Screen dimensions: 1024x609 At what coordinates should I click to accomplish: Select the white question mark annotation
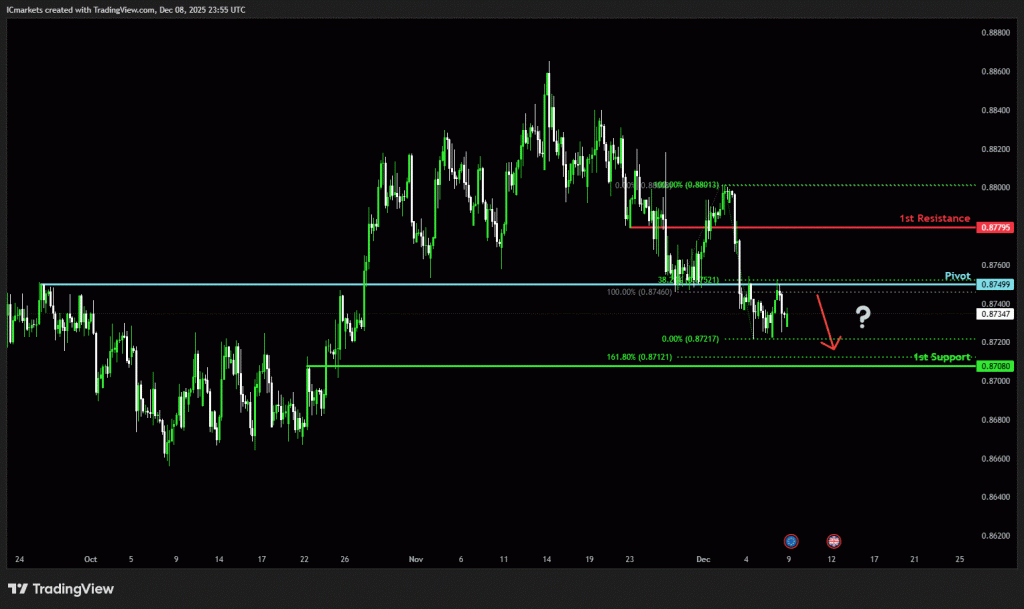(x=863, y=319)
